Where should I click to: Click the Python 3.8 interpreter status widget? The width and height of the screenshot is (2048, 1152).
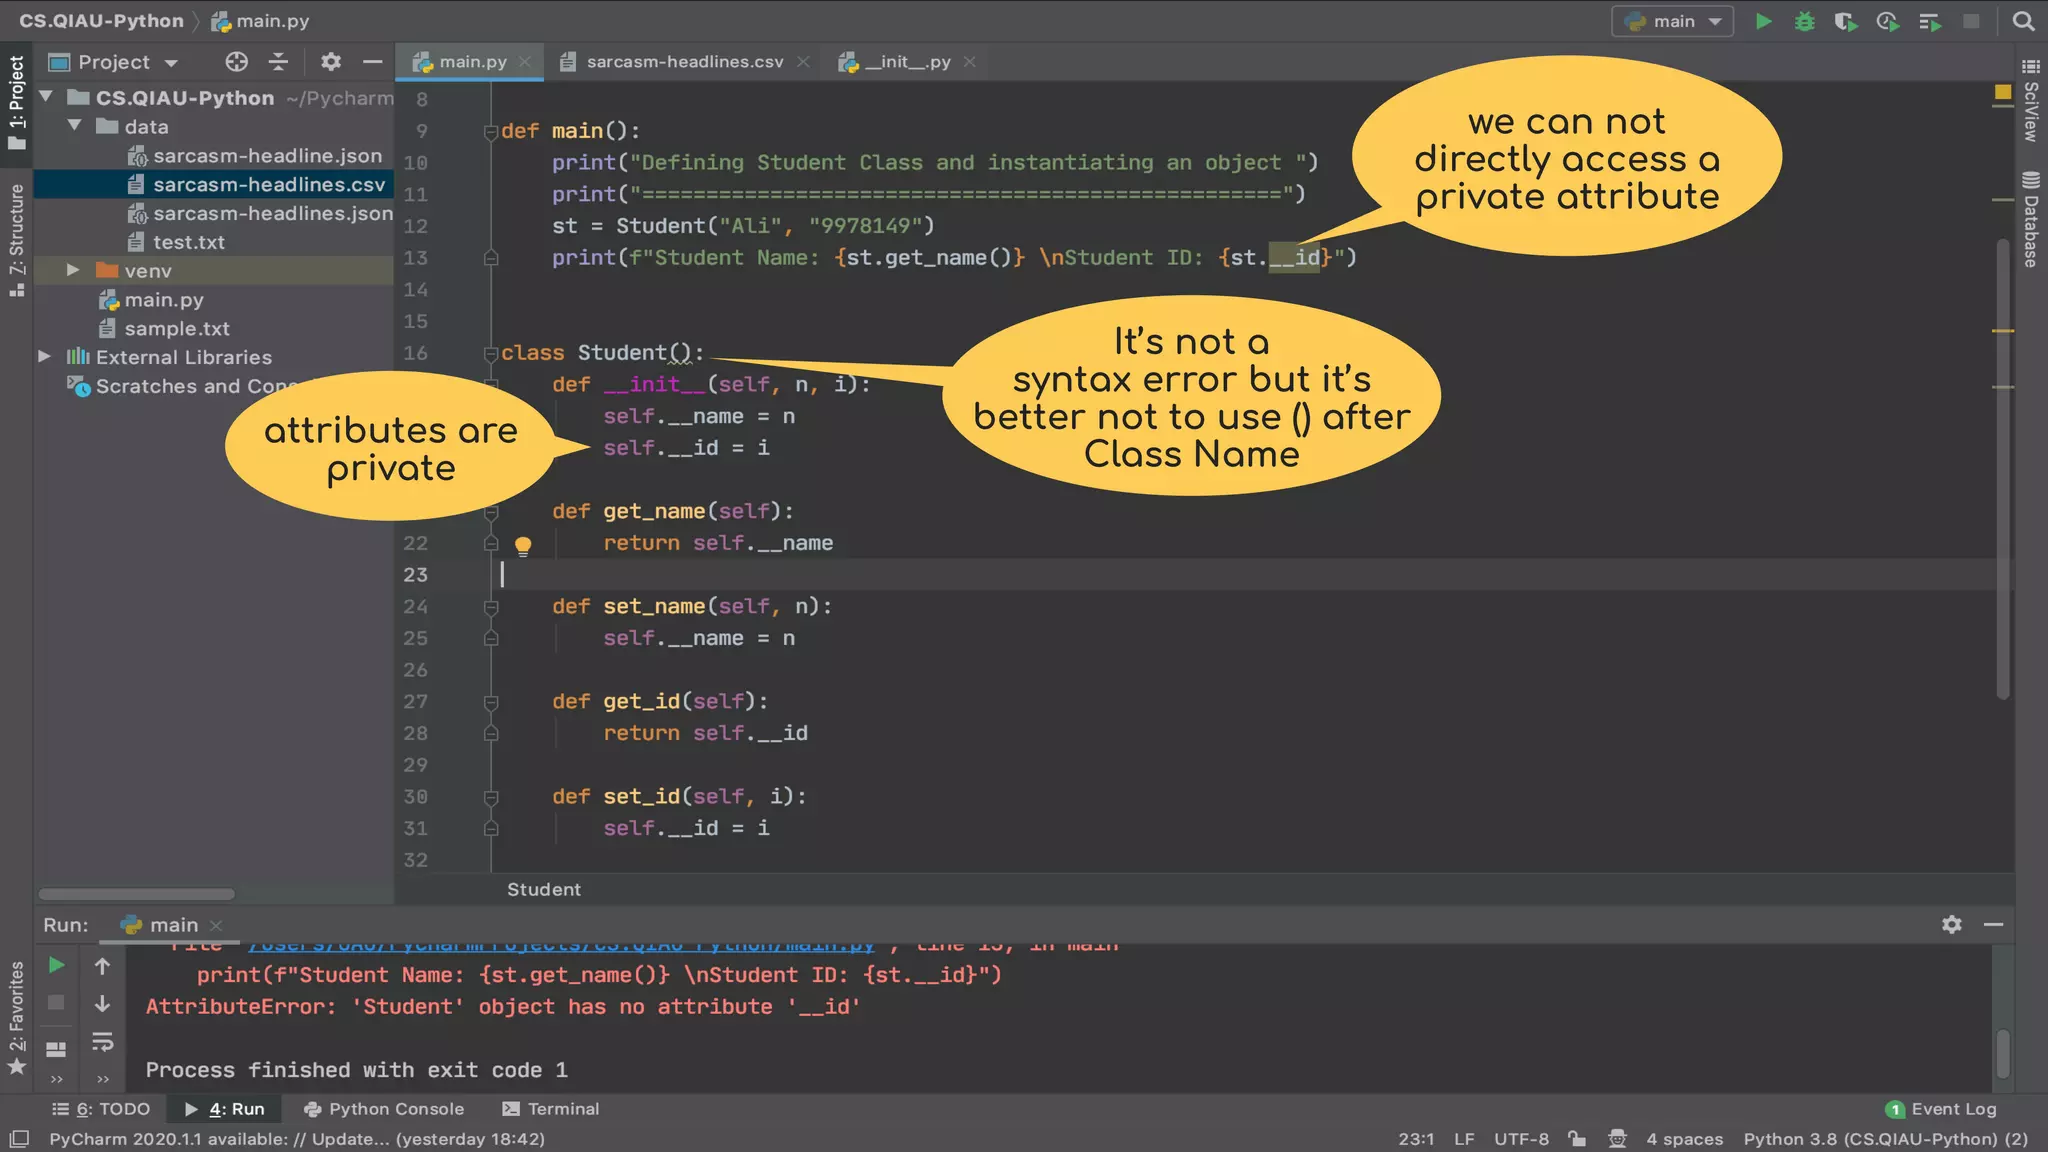[1885, 1139]
